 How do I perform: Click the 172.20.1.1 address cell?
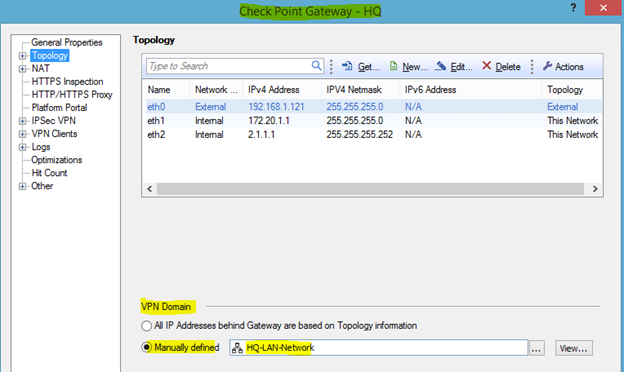tap(269, 121)
